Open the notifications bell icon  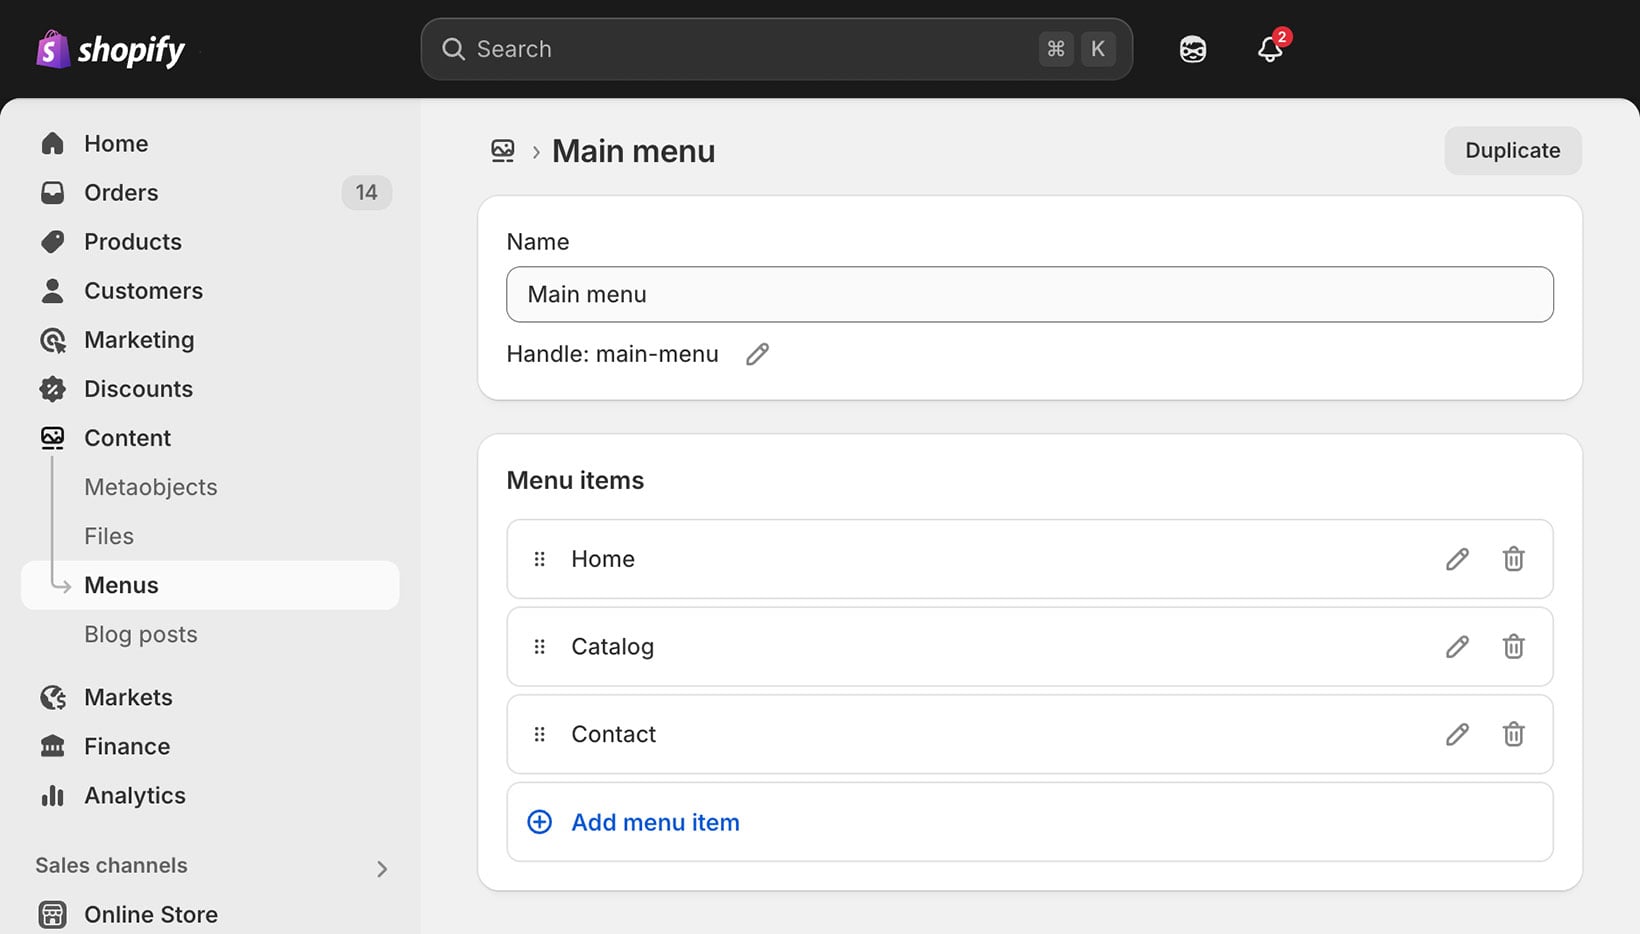1270,48
